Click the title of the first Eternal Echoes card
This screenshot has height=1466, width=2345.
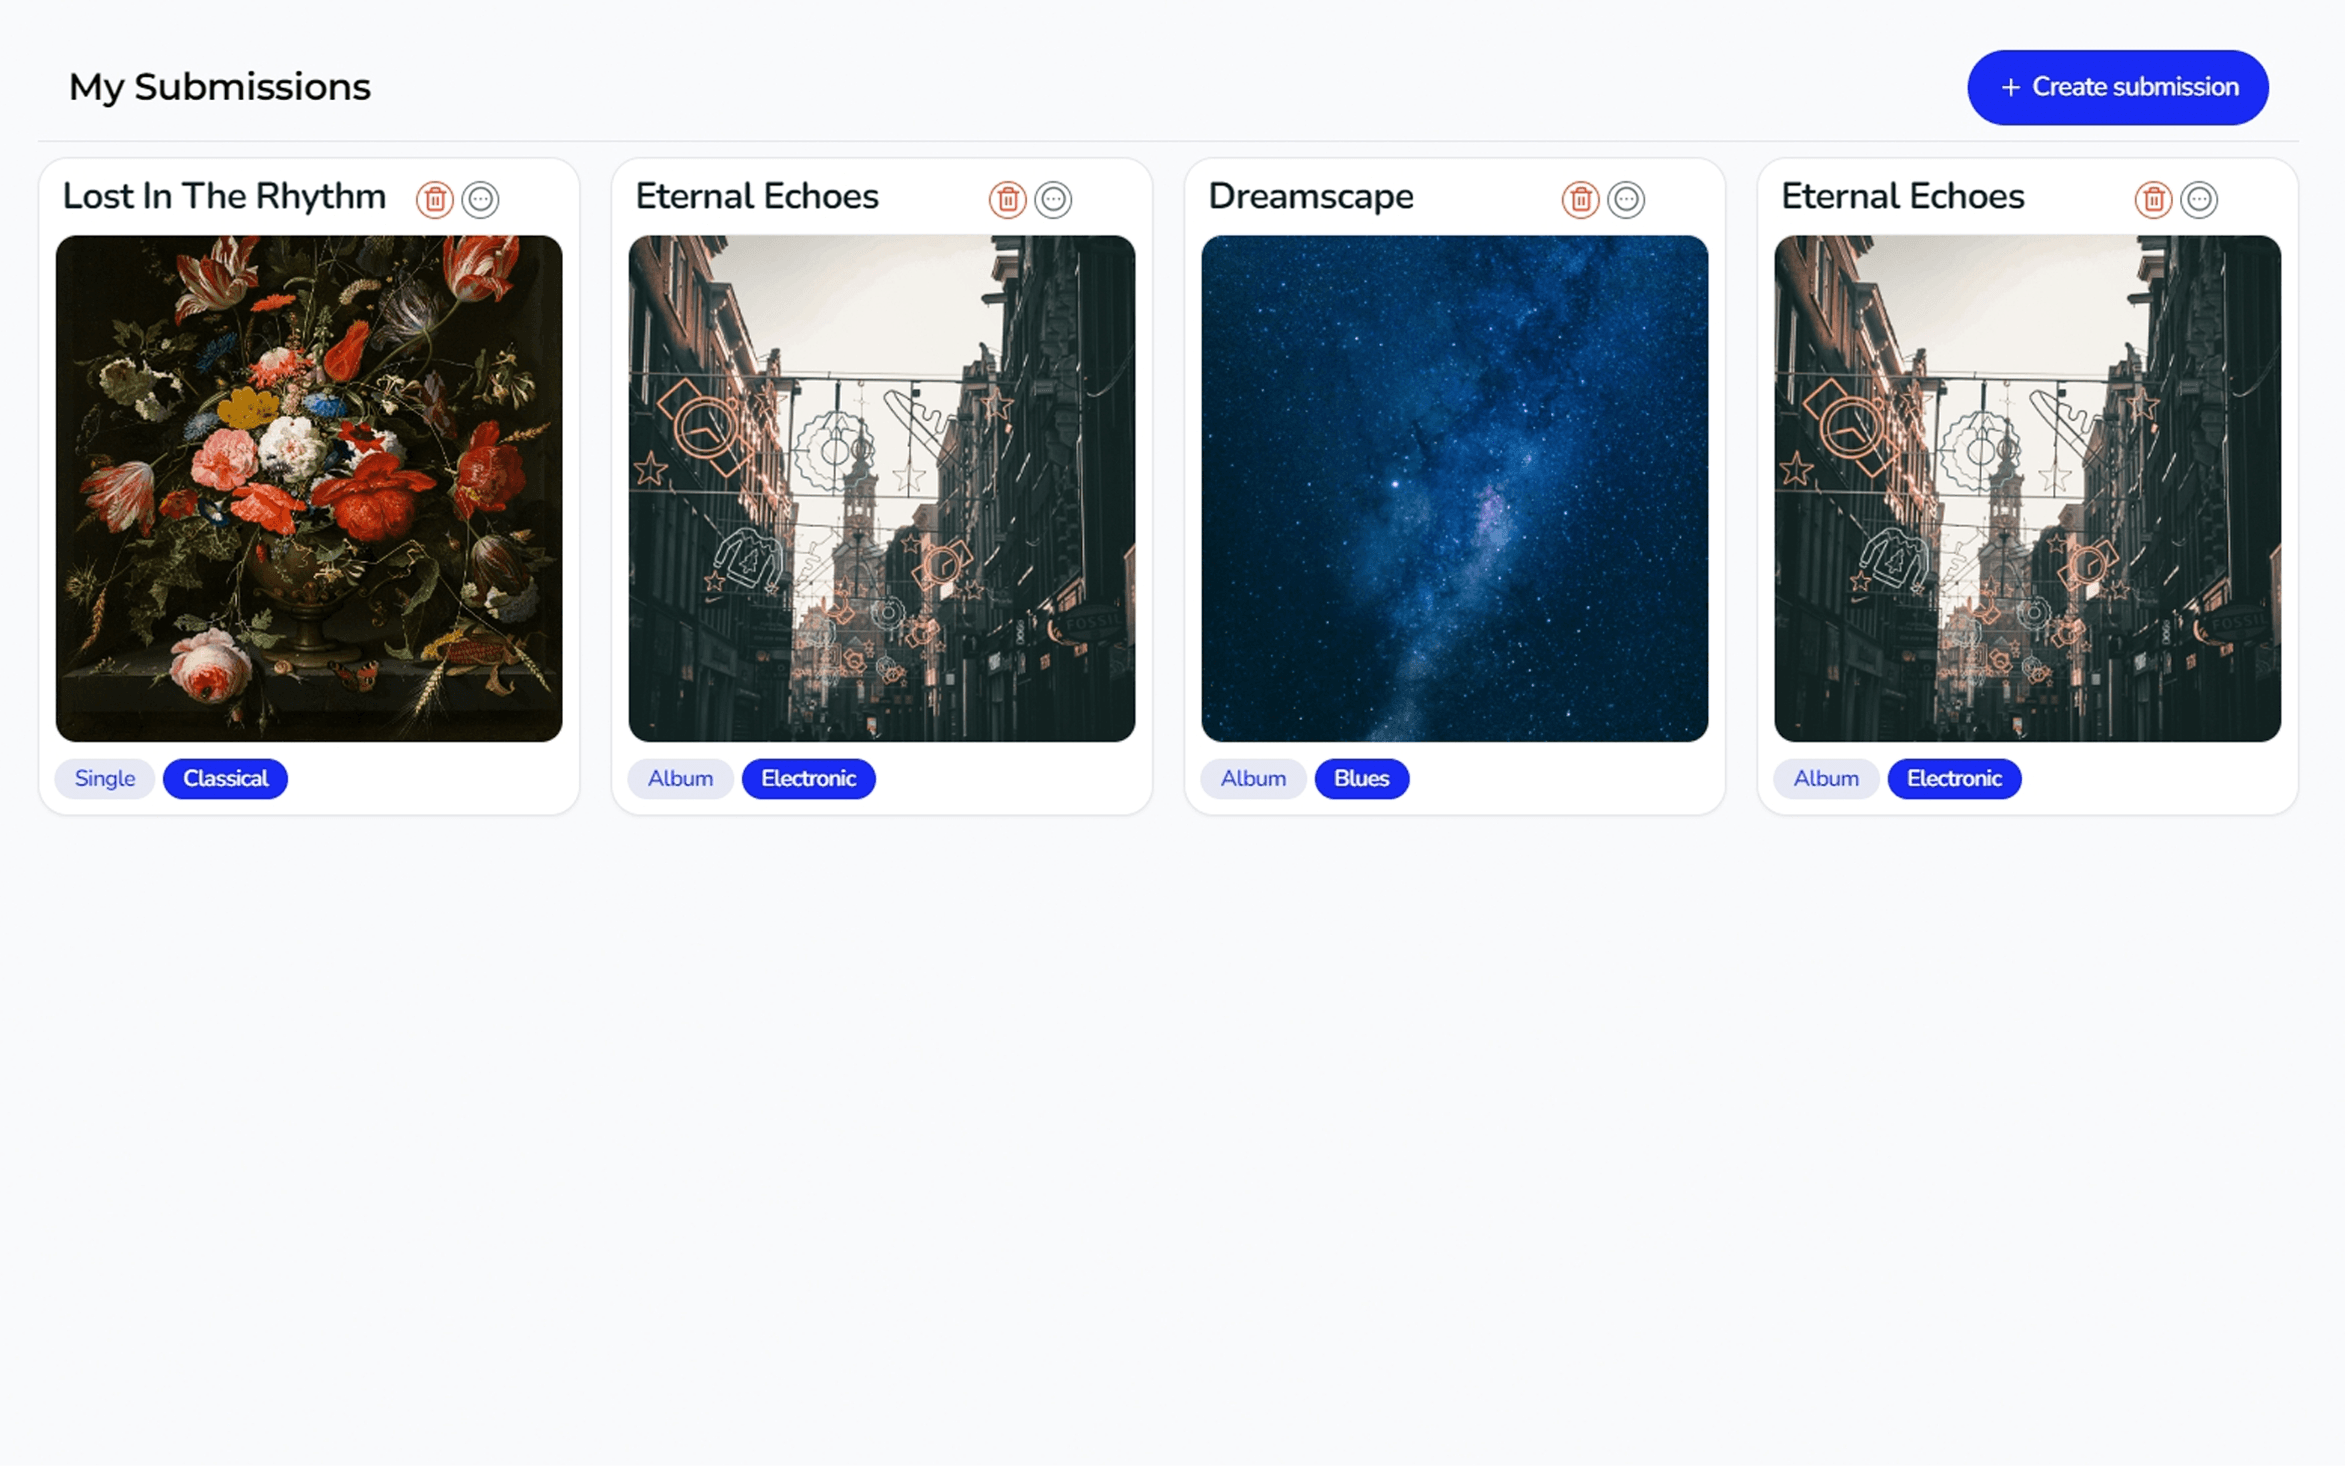click(x=757, y=196)
